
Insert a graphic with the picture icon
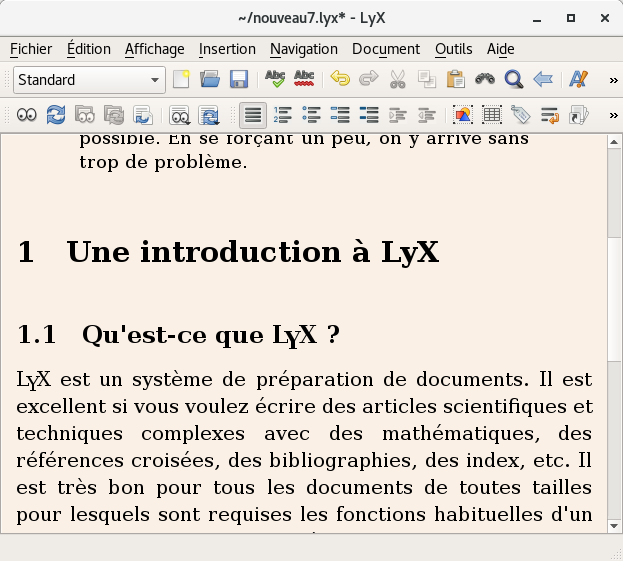[463, 115]
